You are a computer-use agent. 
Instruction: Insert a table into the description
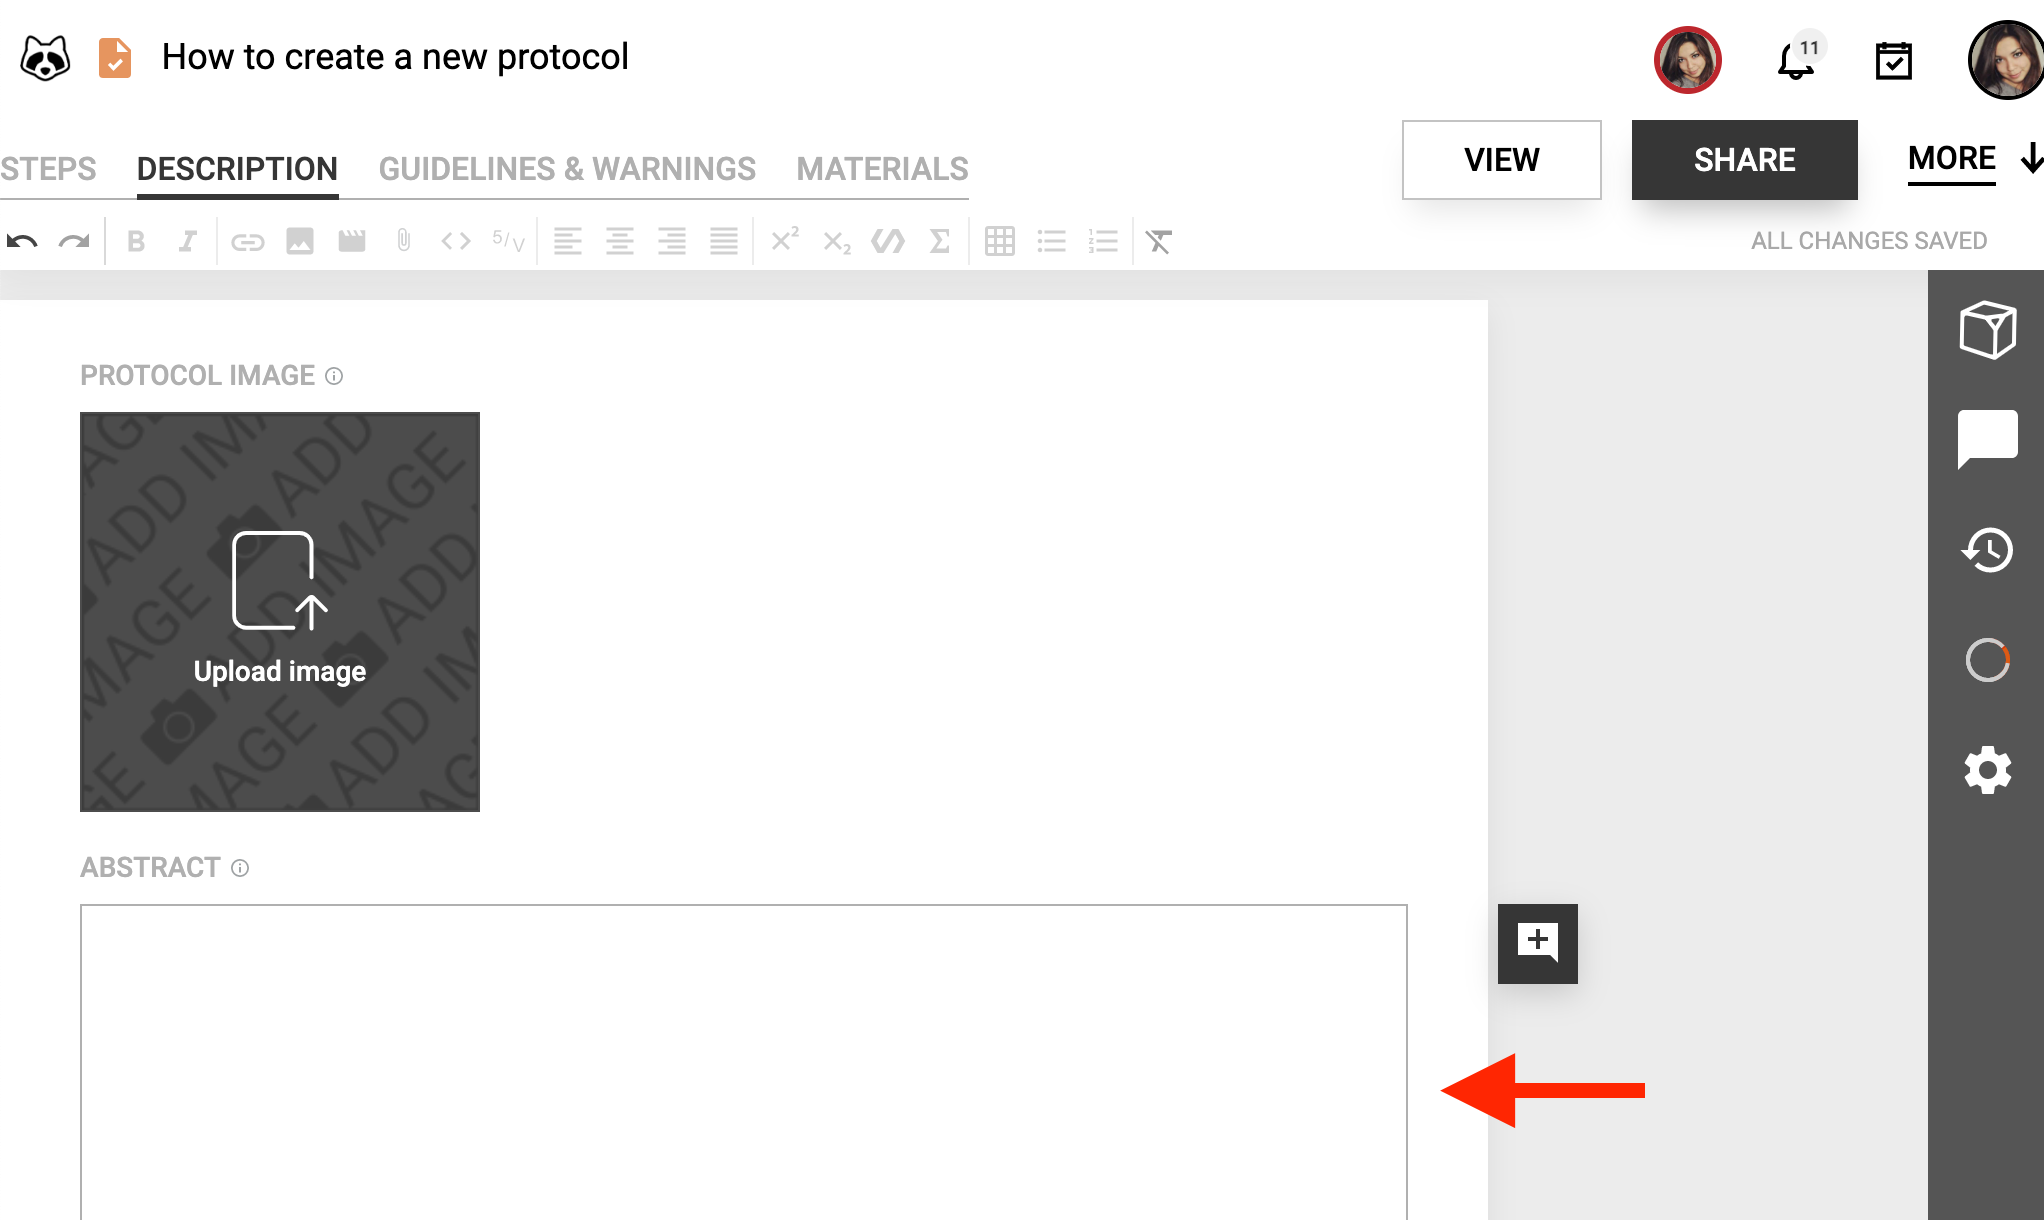coord(1000,240)
